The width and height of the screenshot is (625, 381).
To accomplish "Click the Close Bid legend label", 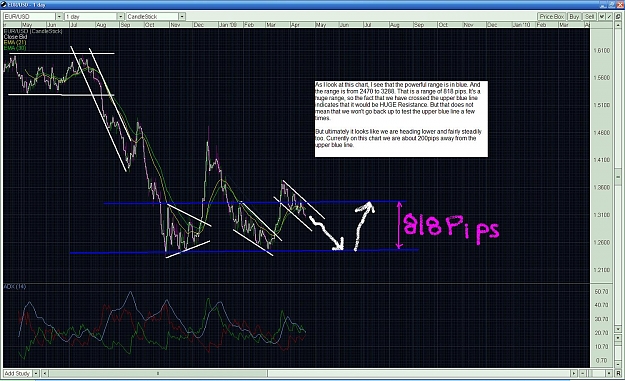I will (16, 37).
